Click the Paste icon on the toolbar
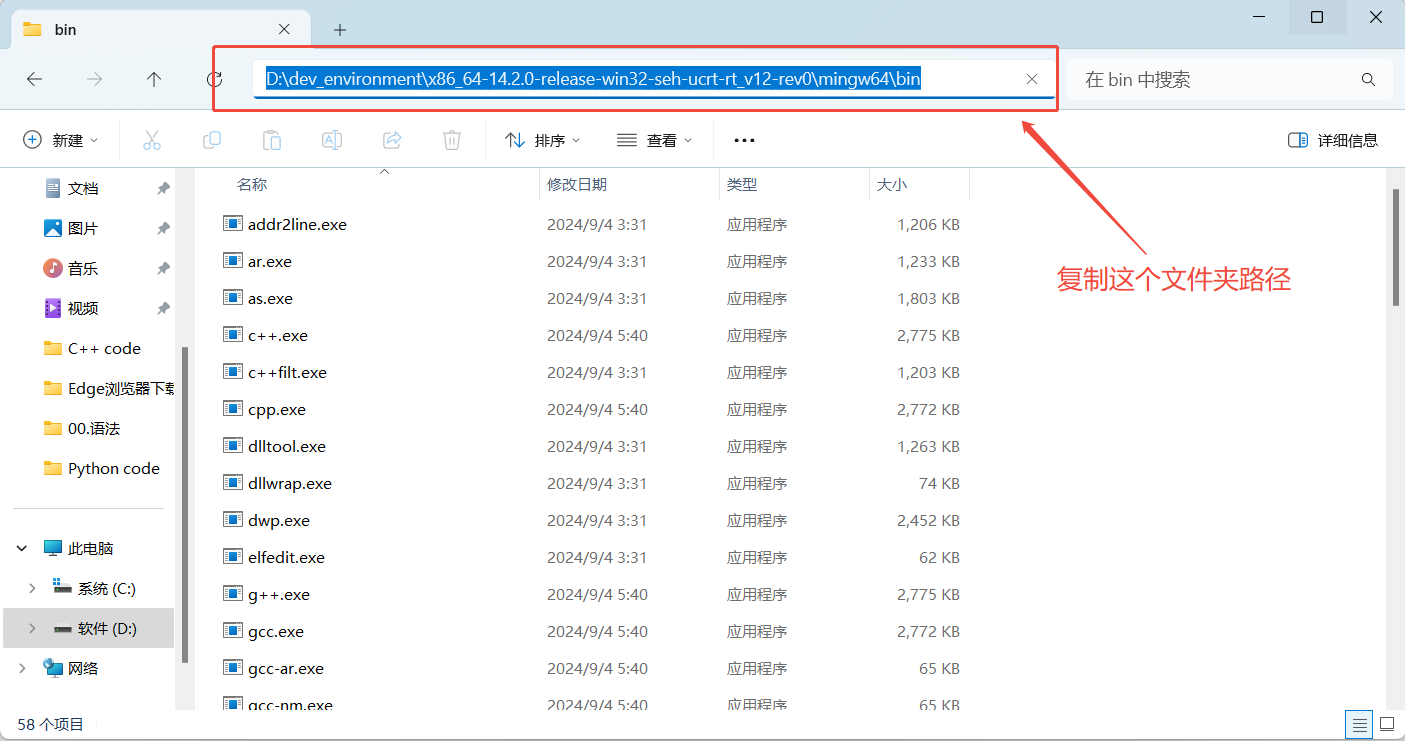Viewport: 1405px width, 741px height. click(x=271, y=140)
